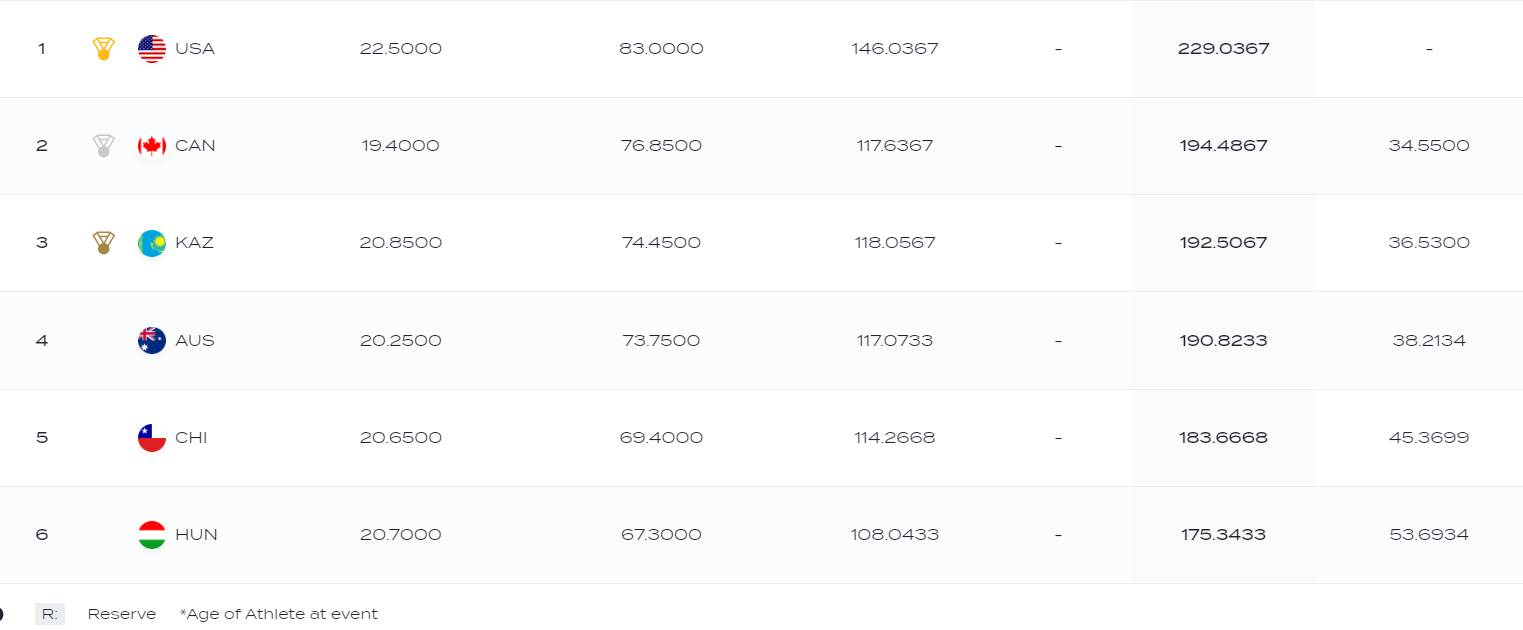Click the Age of Athlete footnote
1523x630 pixels.
point(279,614)
